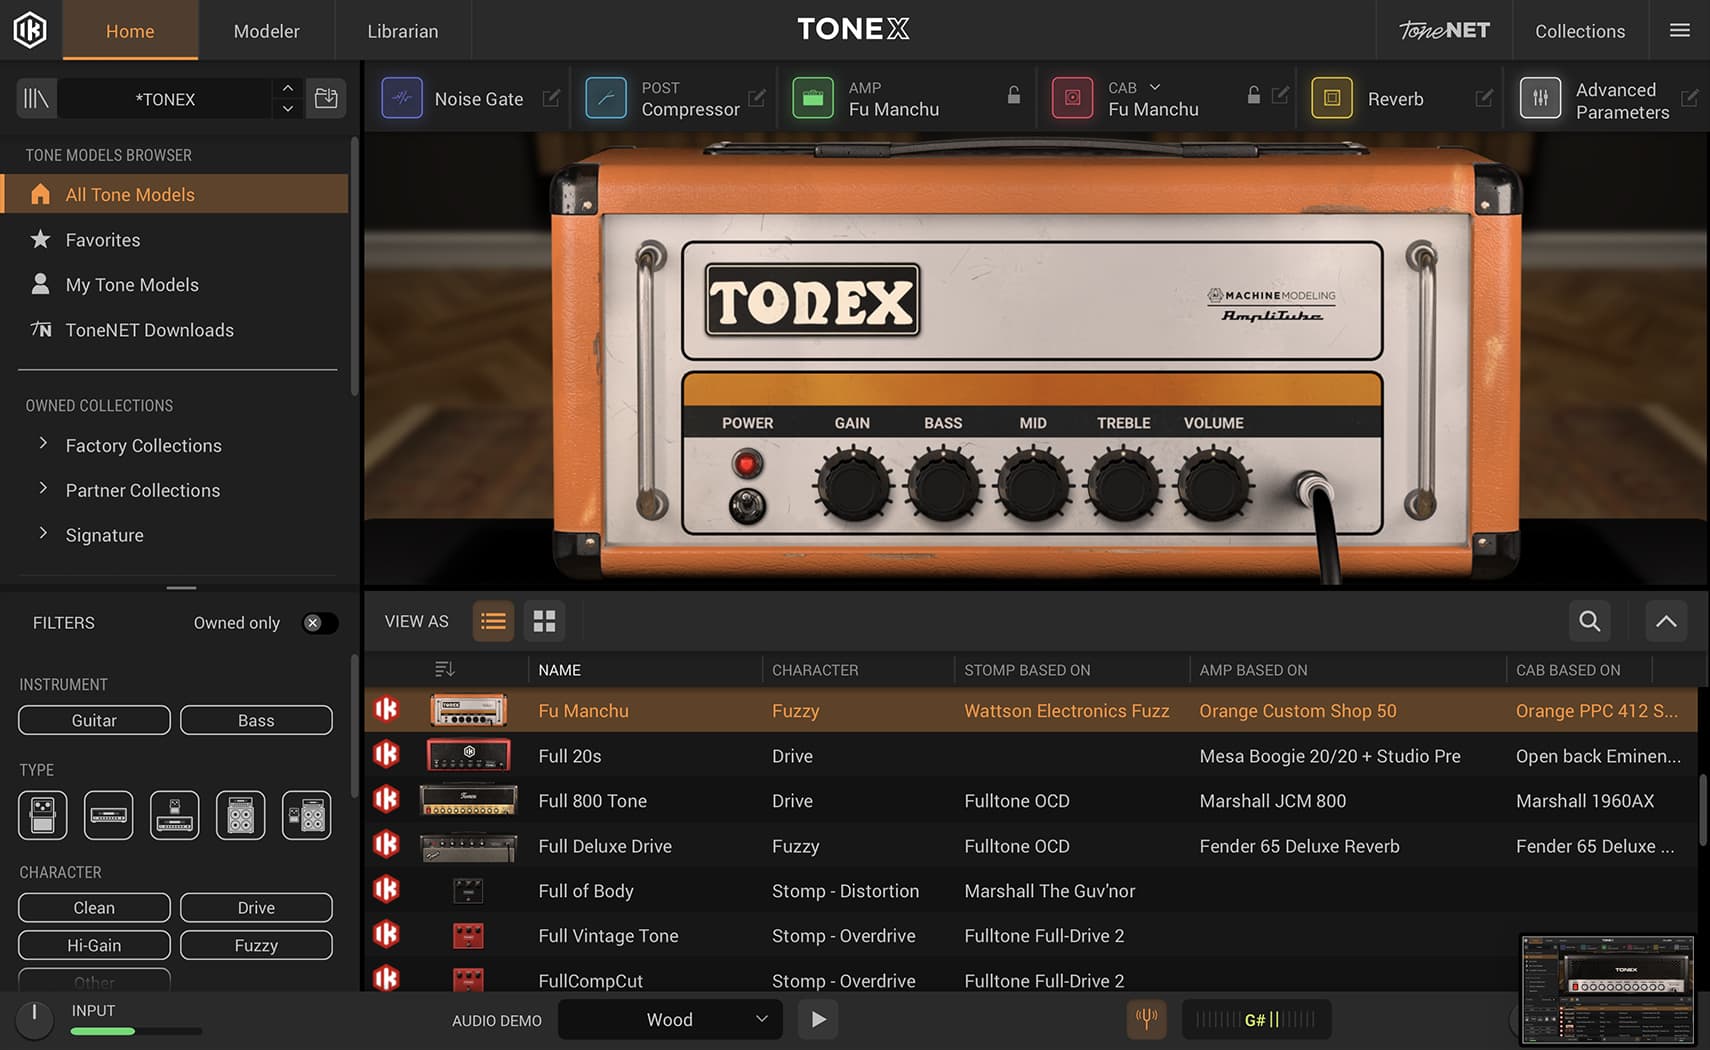Open the Audio Demo Wood dropdown

pos(669,1019)
